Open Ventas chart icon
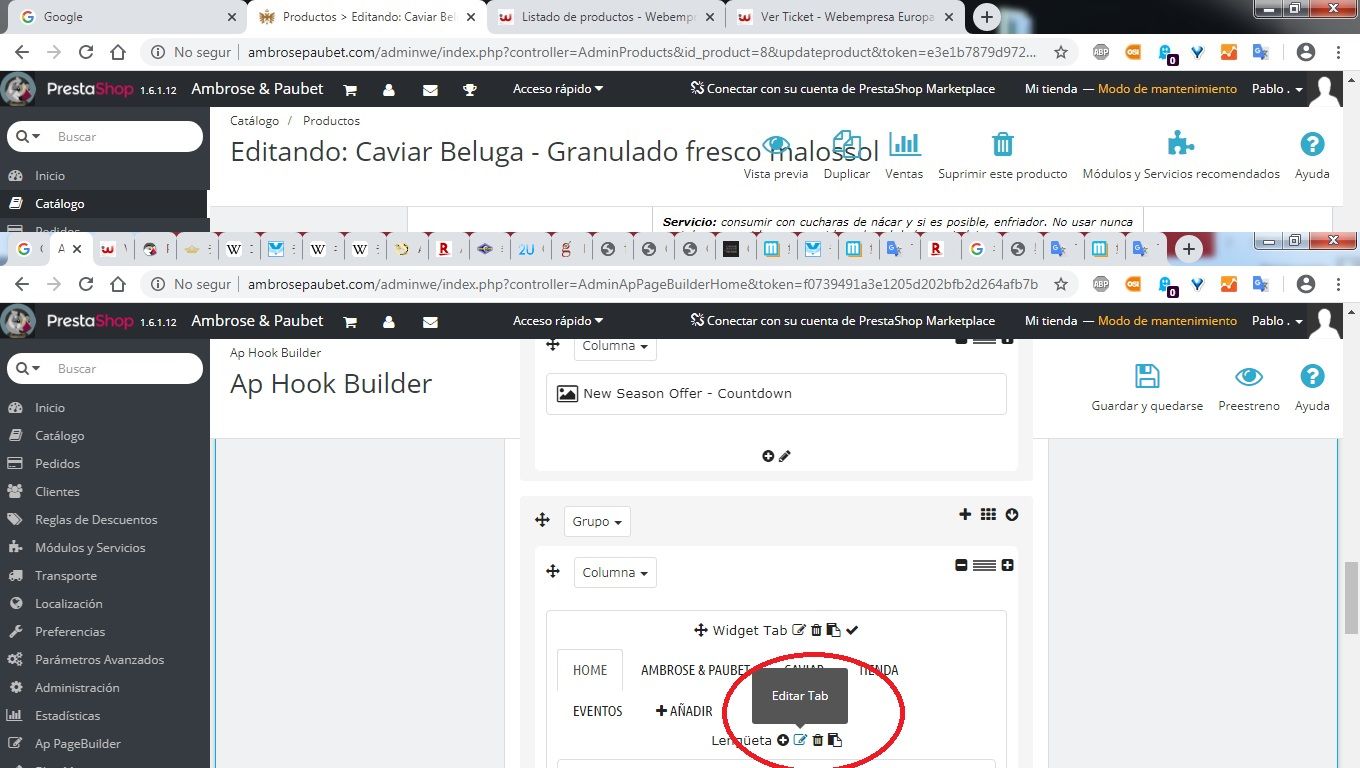This screenshot has width=1360, height=768. pos(904,145)
